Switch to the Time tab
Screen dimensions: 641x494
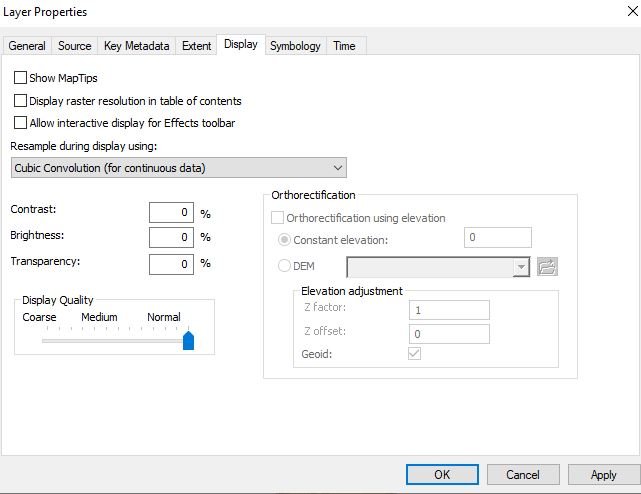point(344,46)
